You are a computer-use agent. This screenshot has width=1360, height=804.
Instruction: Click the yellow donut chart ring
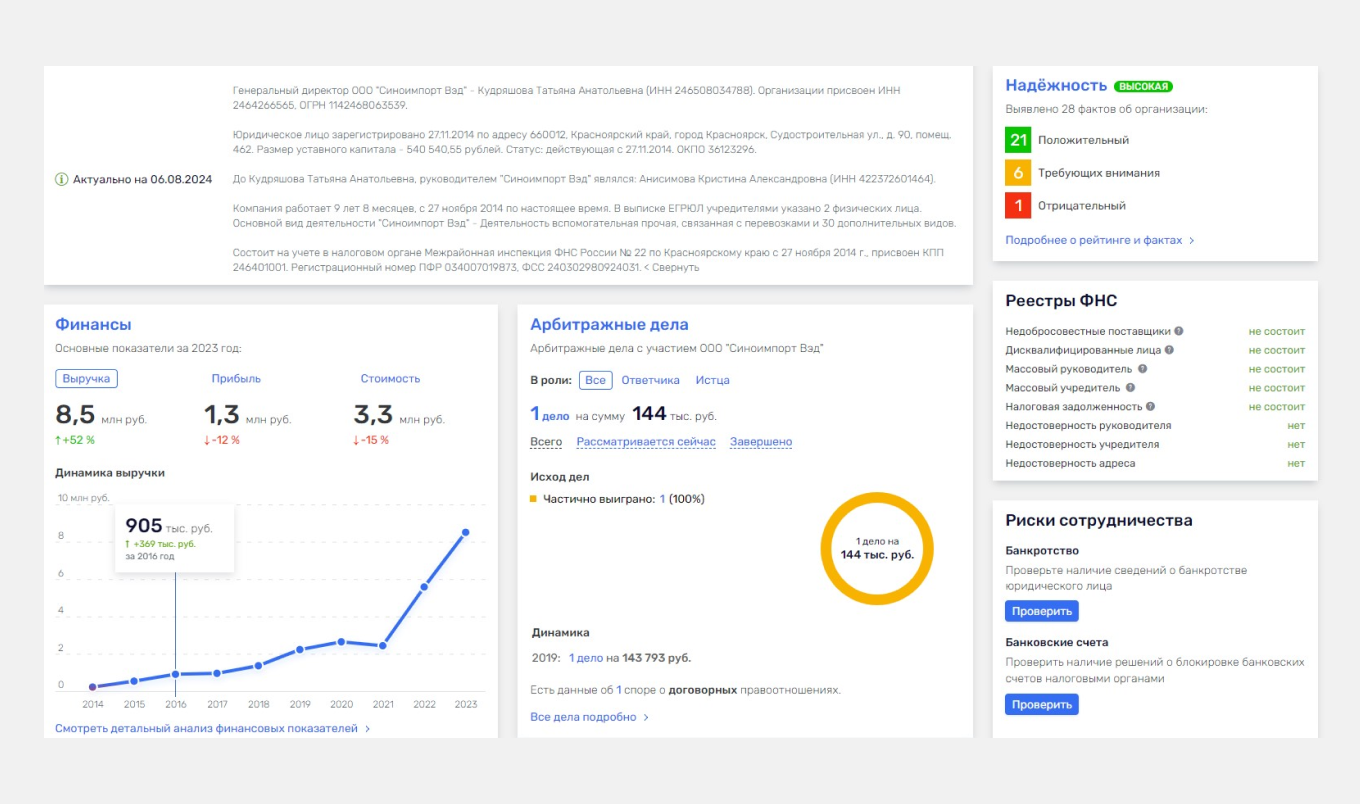pos(877,498)
